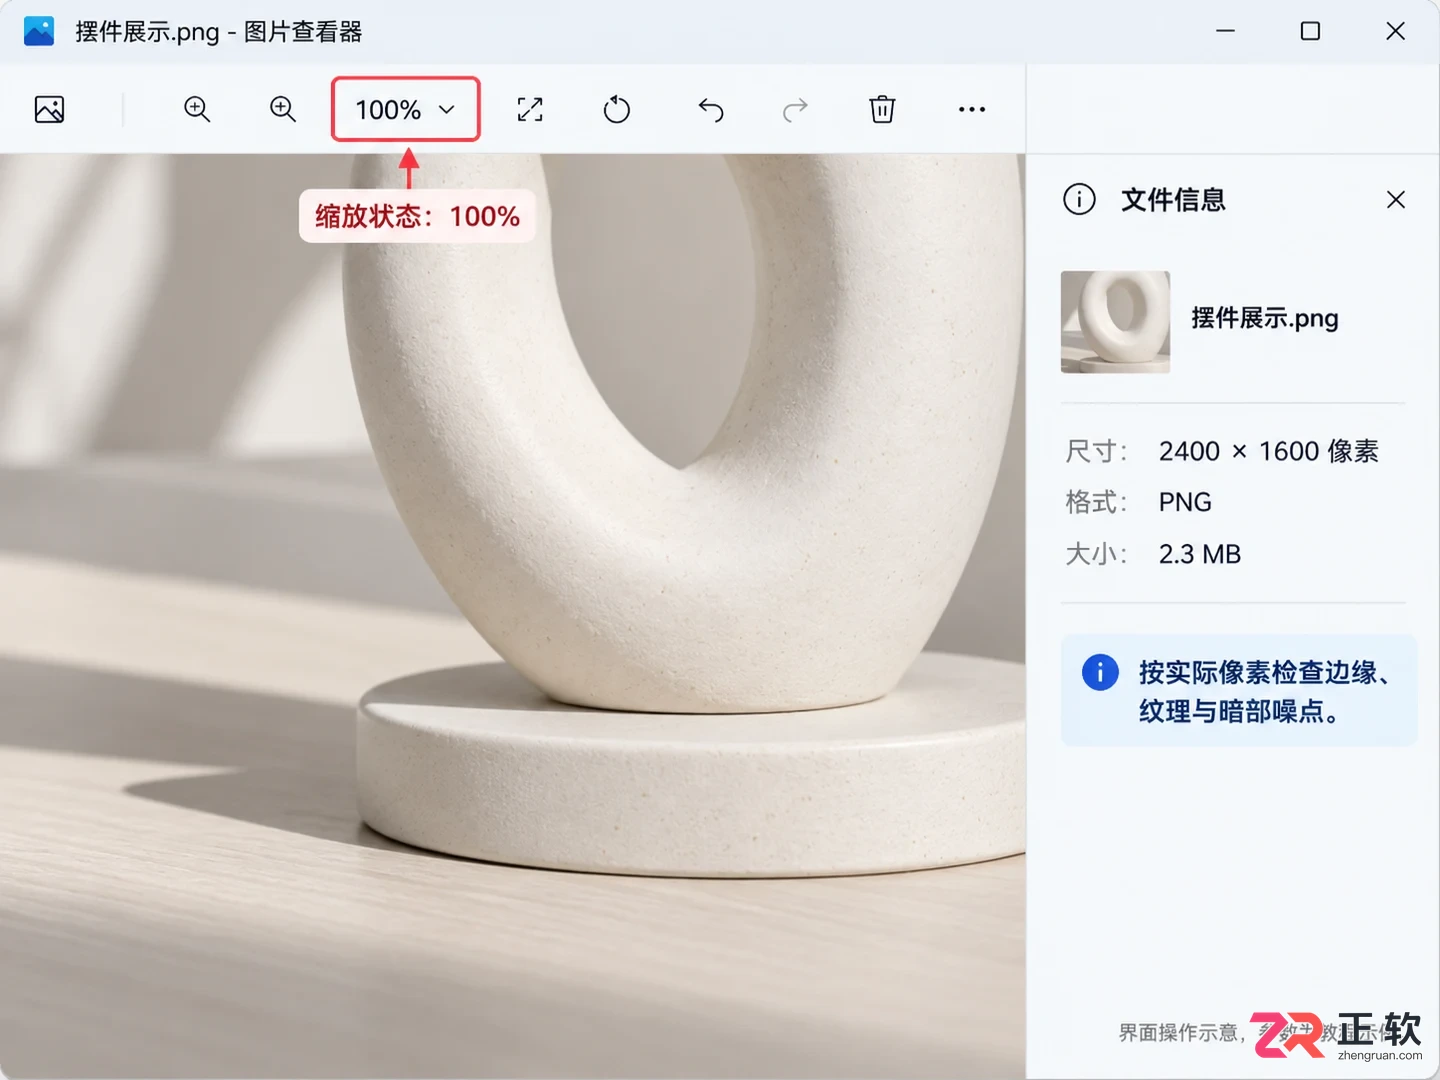Maximize the 图片查看器 window
This screenshot has width=1440, height=1080.
[x=1310, y=31]
